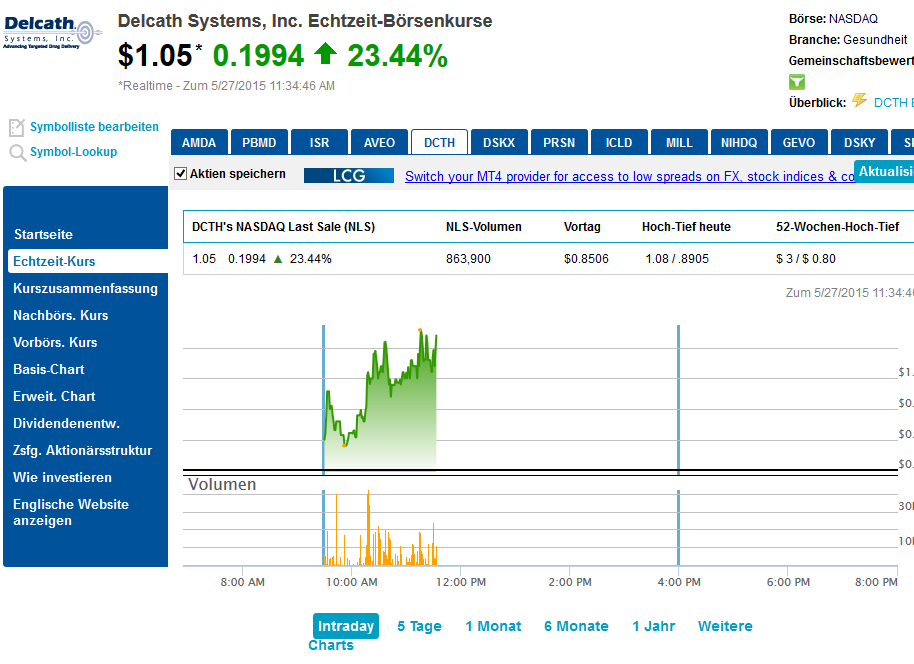Expand Weitere Charts options

pyautogui.click(x=725, y=626)
